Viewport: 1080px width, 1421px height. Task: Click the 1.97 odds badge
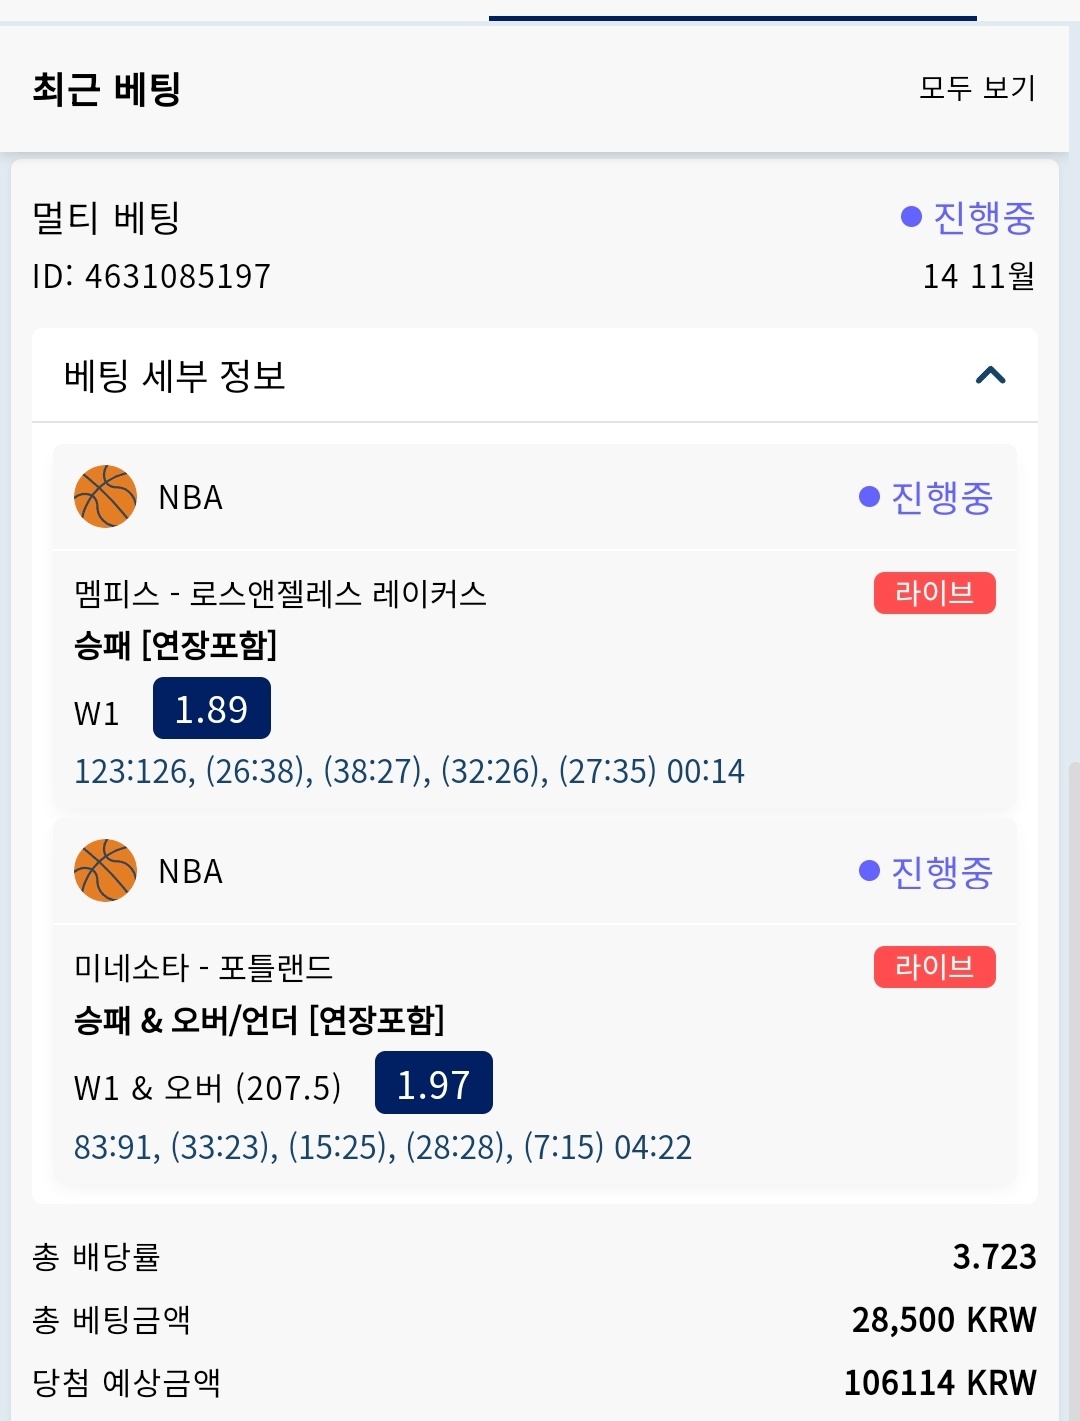tap(433, 1083)
